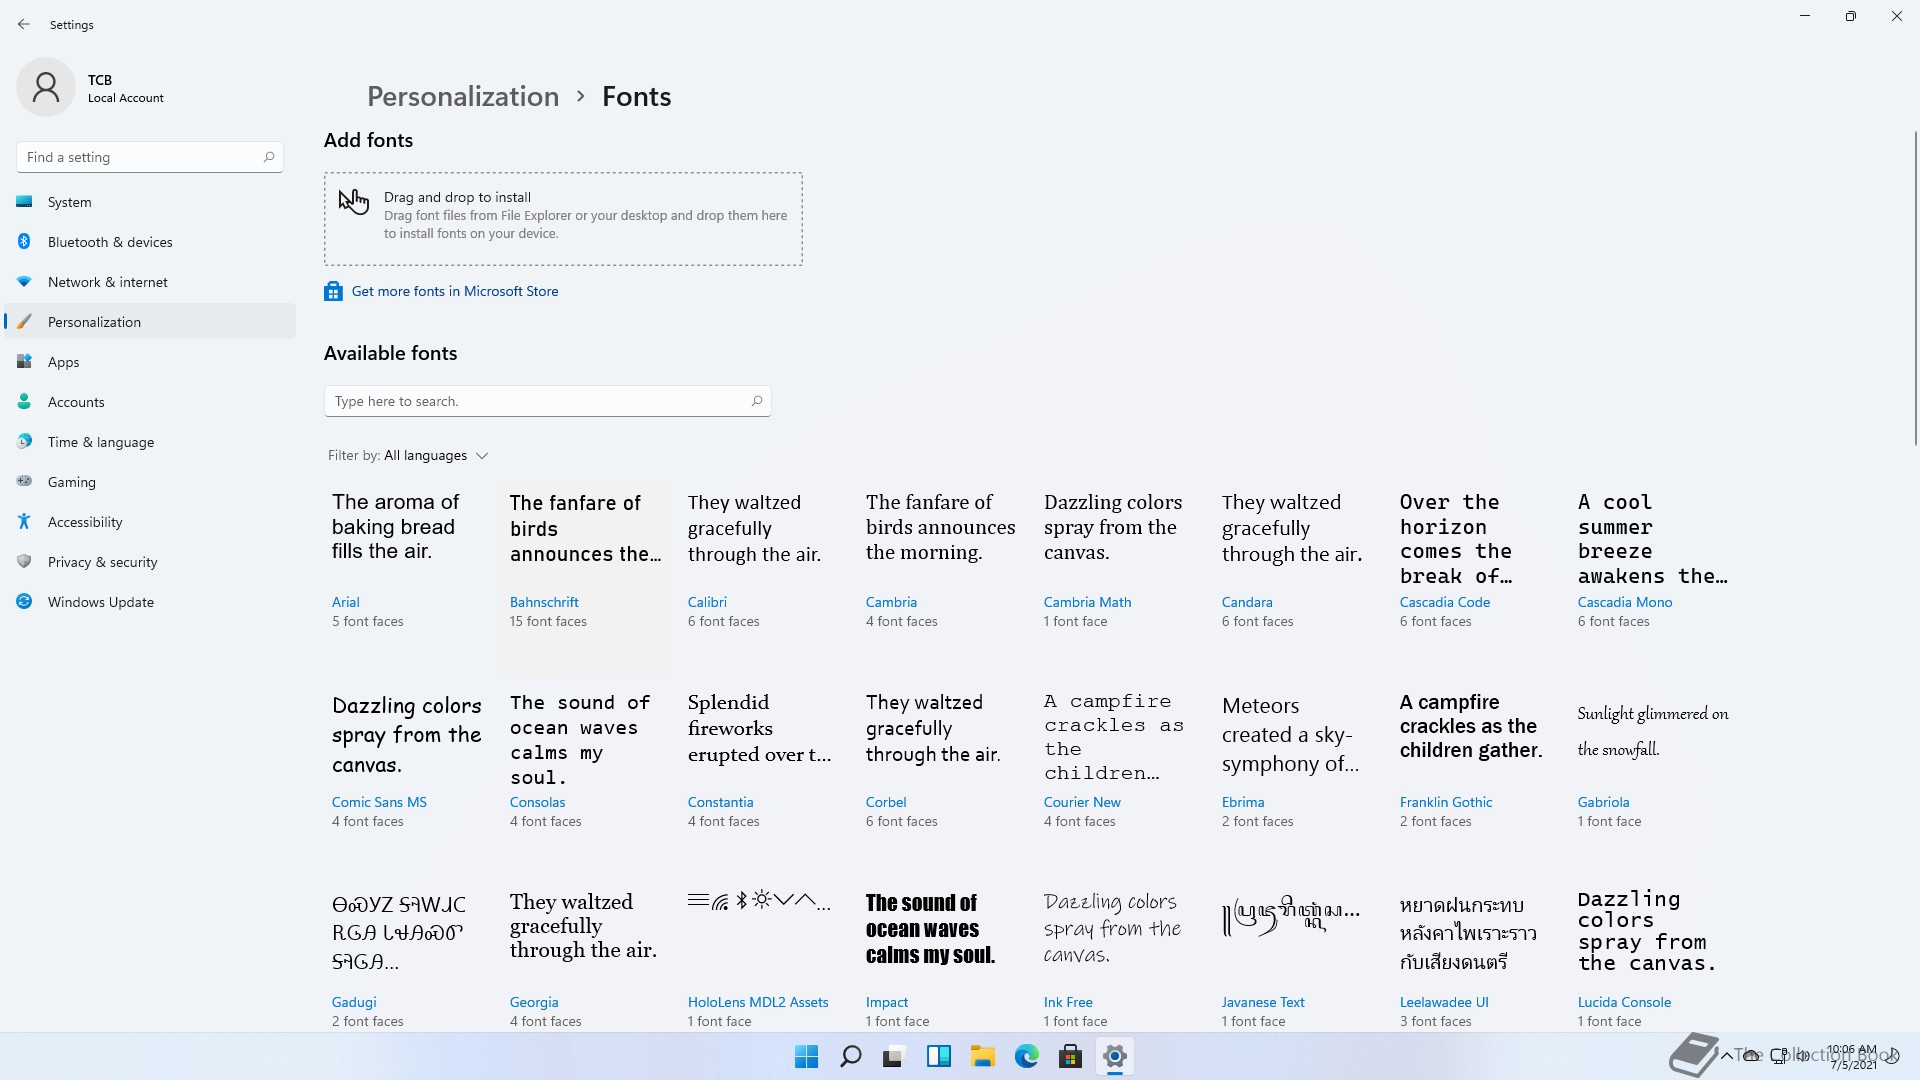Click the Time & language globe icon

click(x=25, y=442)
